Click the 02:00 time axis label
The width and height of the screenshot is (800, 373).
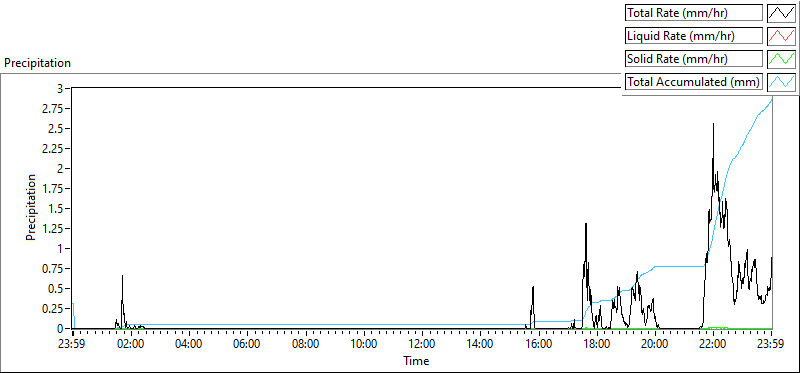click(x=131, y=343)
